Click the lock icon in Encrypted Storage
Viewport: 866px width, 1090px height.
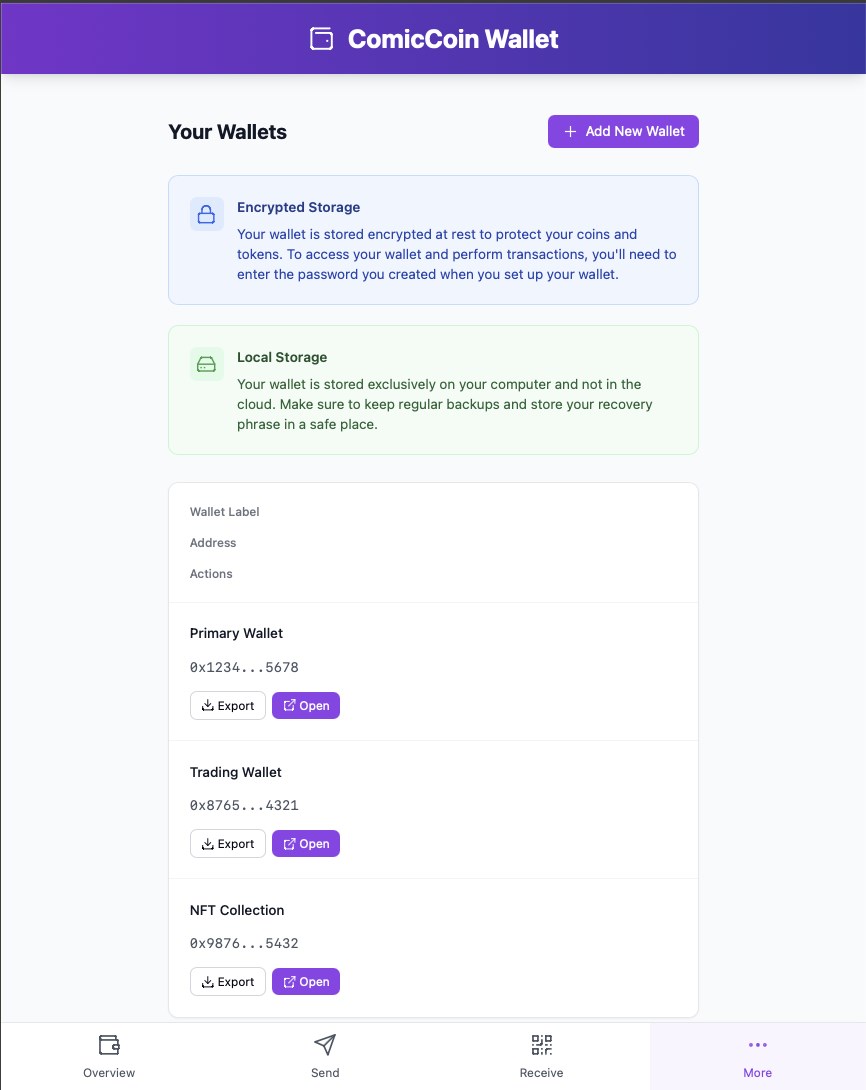(x=206, y=214)
